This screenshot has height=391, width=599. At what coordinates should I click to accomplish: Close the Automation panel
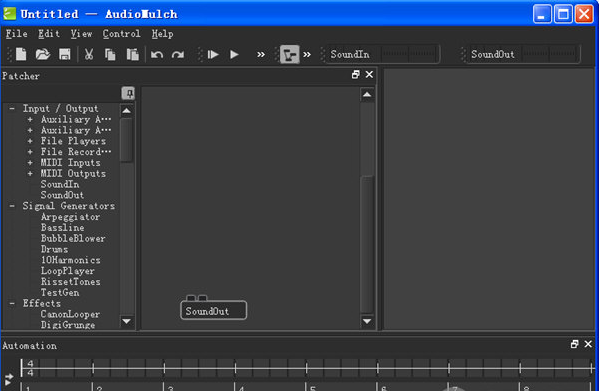click(x=588, y=344)
